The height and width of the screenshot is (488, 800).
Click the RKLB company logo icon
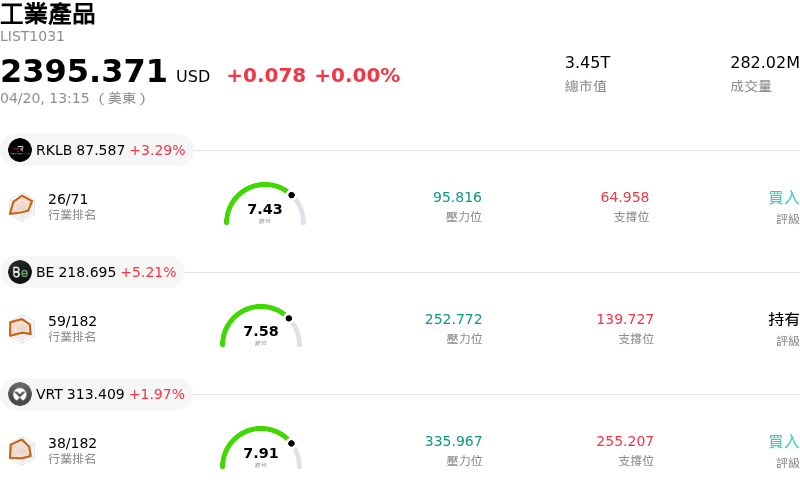click(20, 150)
